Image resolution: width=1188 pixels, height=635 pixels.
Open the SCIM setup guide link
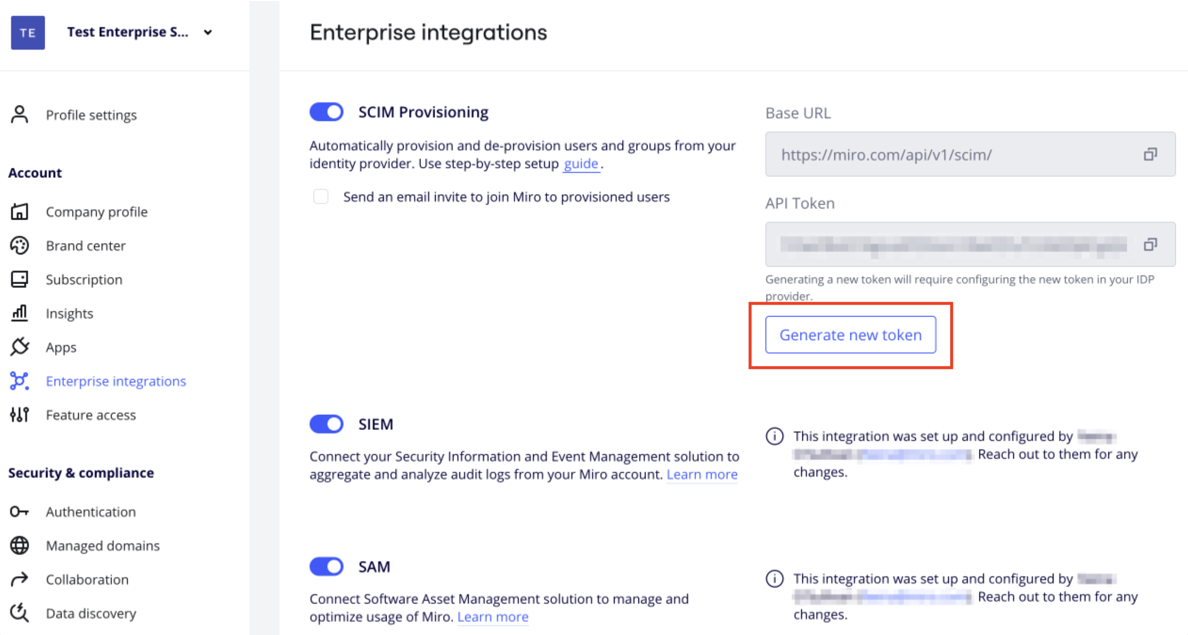coord(581,164)
